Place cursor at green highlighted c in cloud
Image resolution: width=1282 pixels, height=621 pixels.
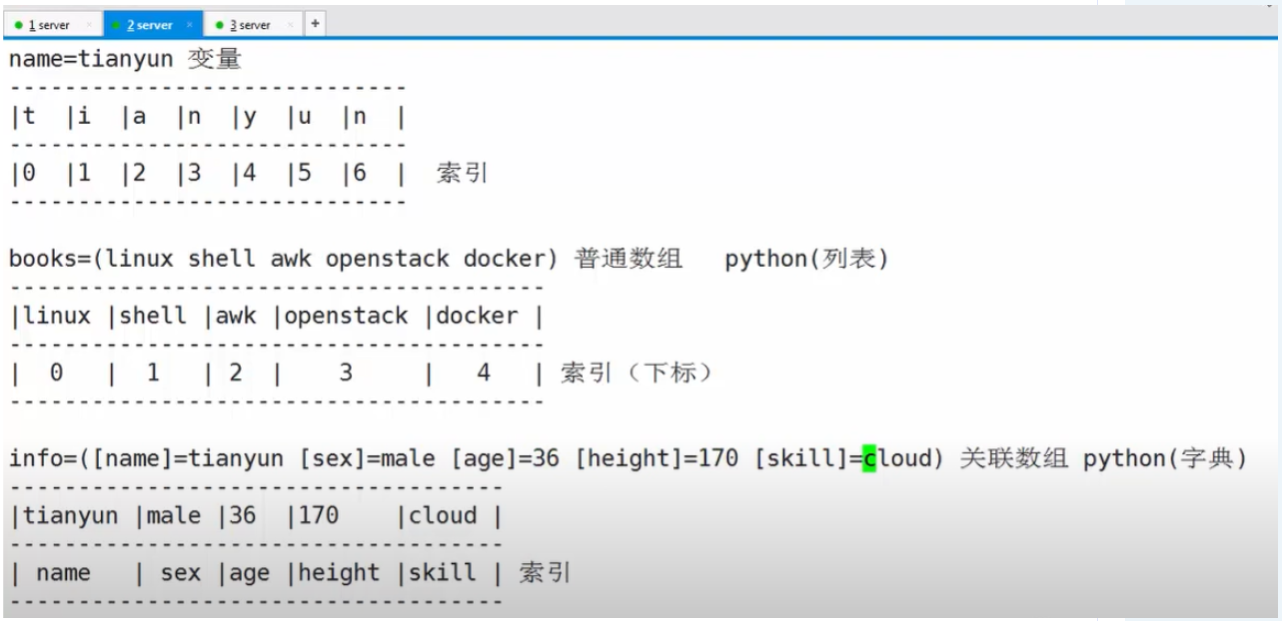(x=869, y=459)
